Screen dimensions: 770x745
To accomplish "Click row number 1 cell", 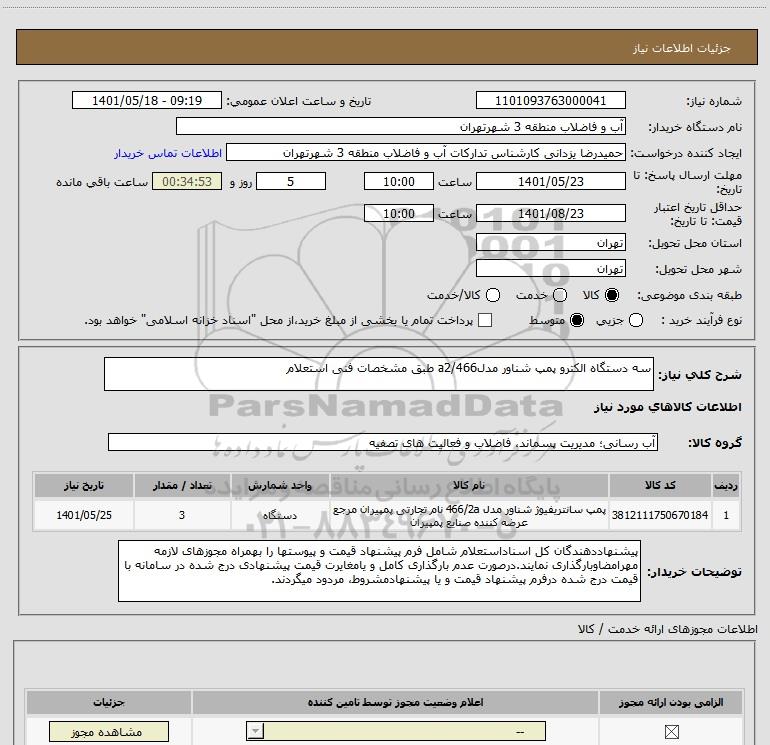I will 726,515.
